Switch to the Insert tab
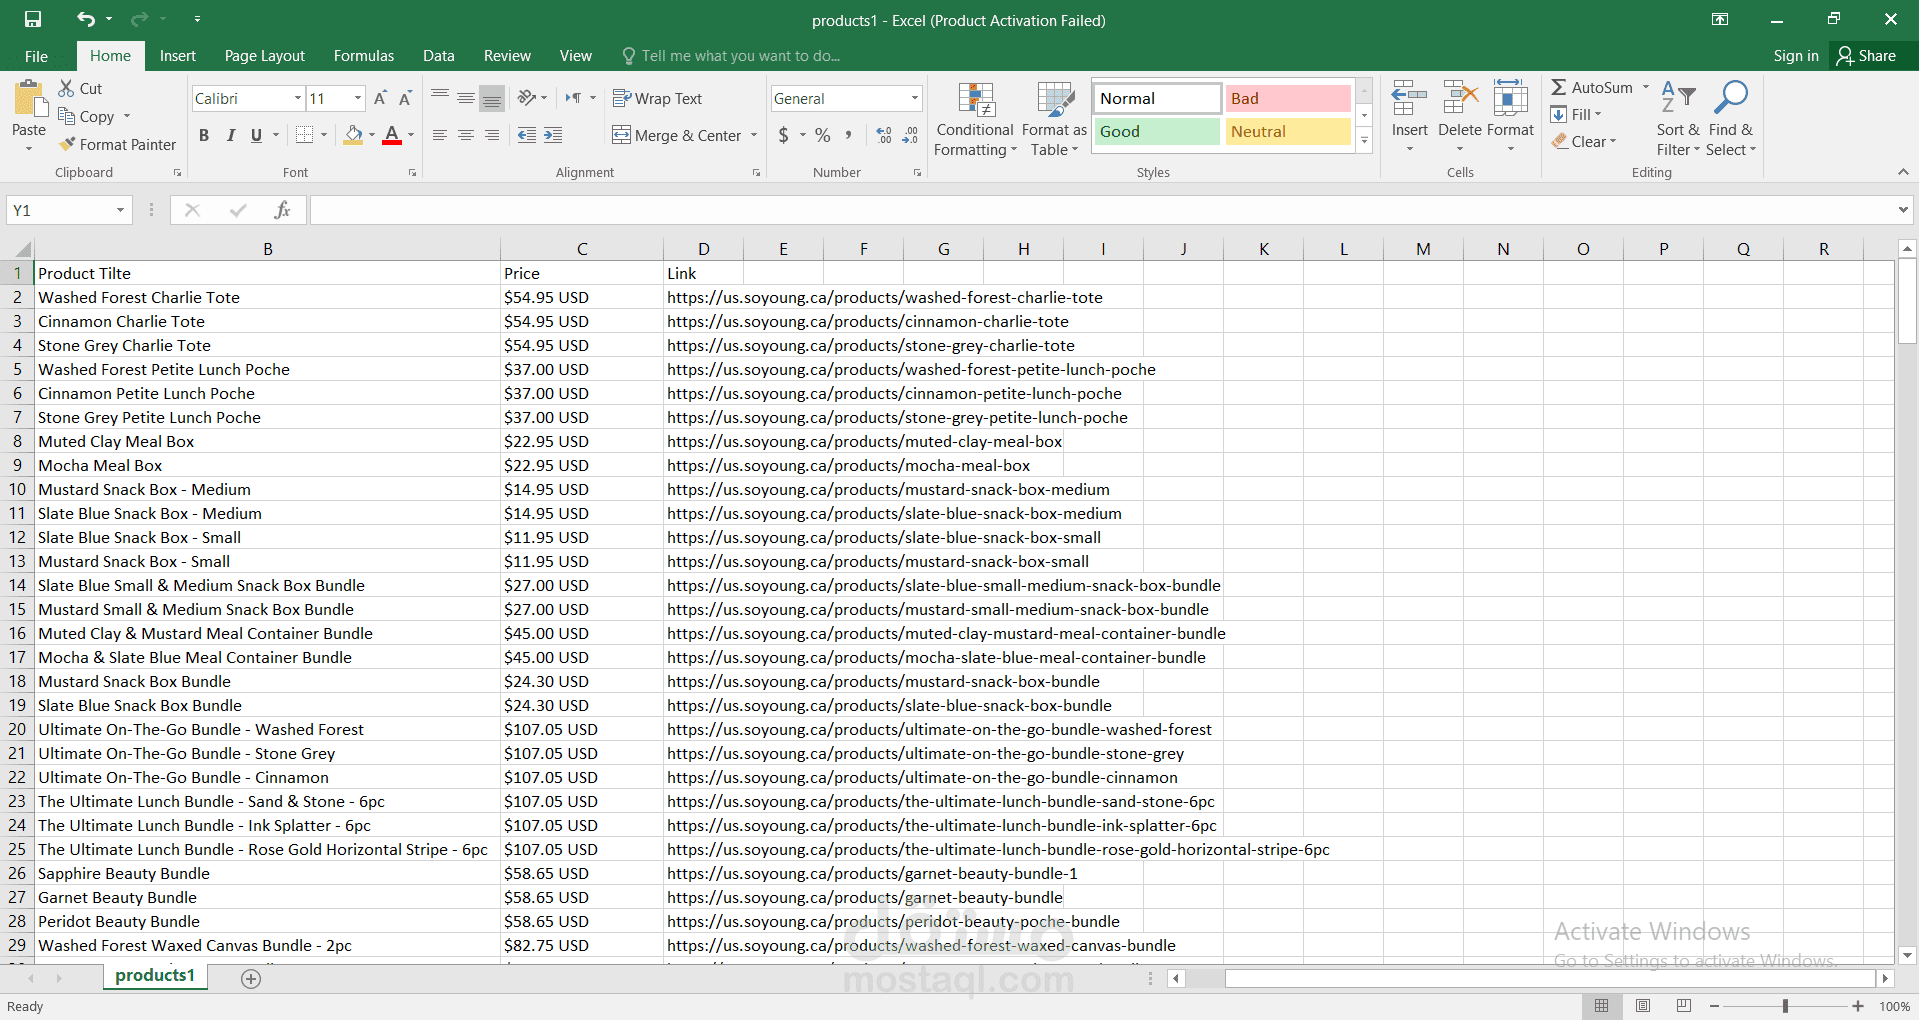 coord(178,56)
